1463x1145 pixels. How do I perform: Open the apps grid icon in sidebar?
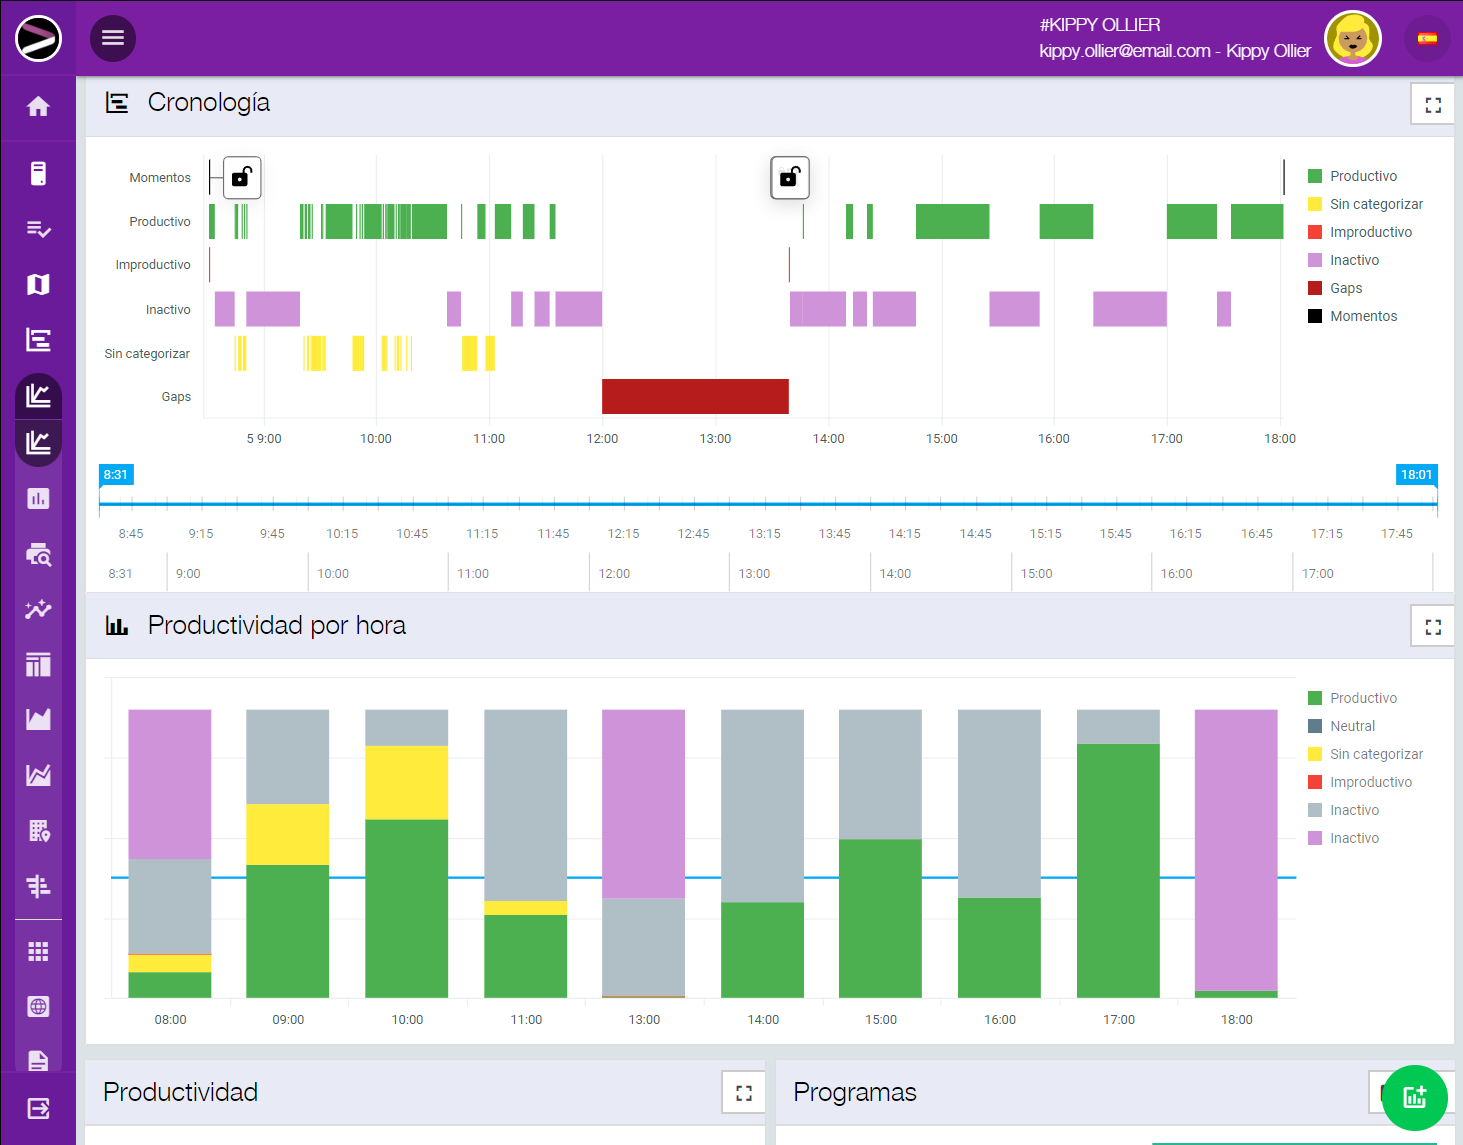38,951
